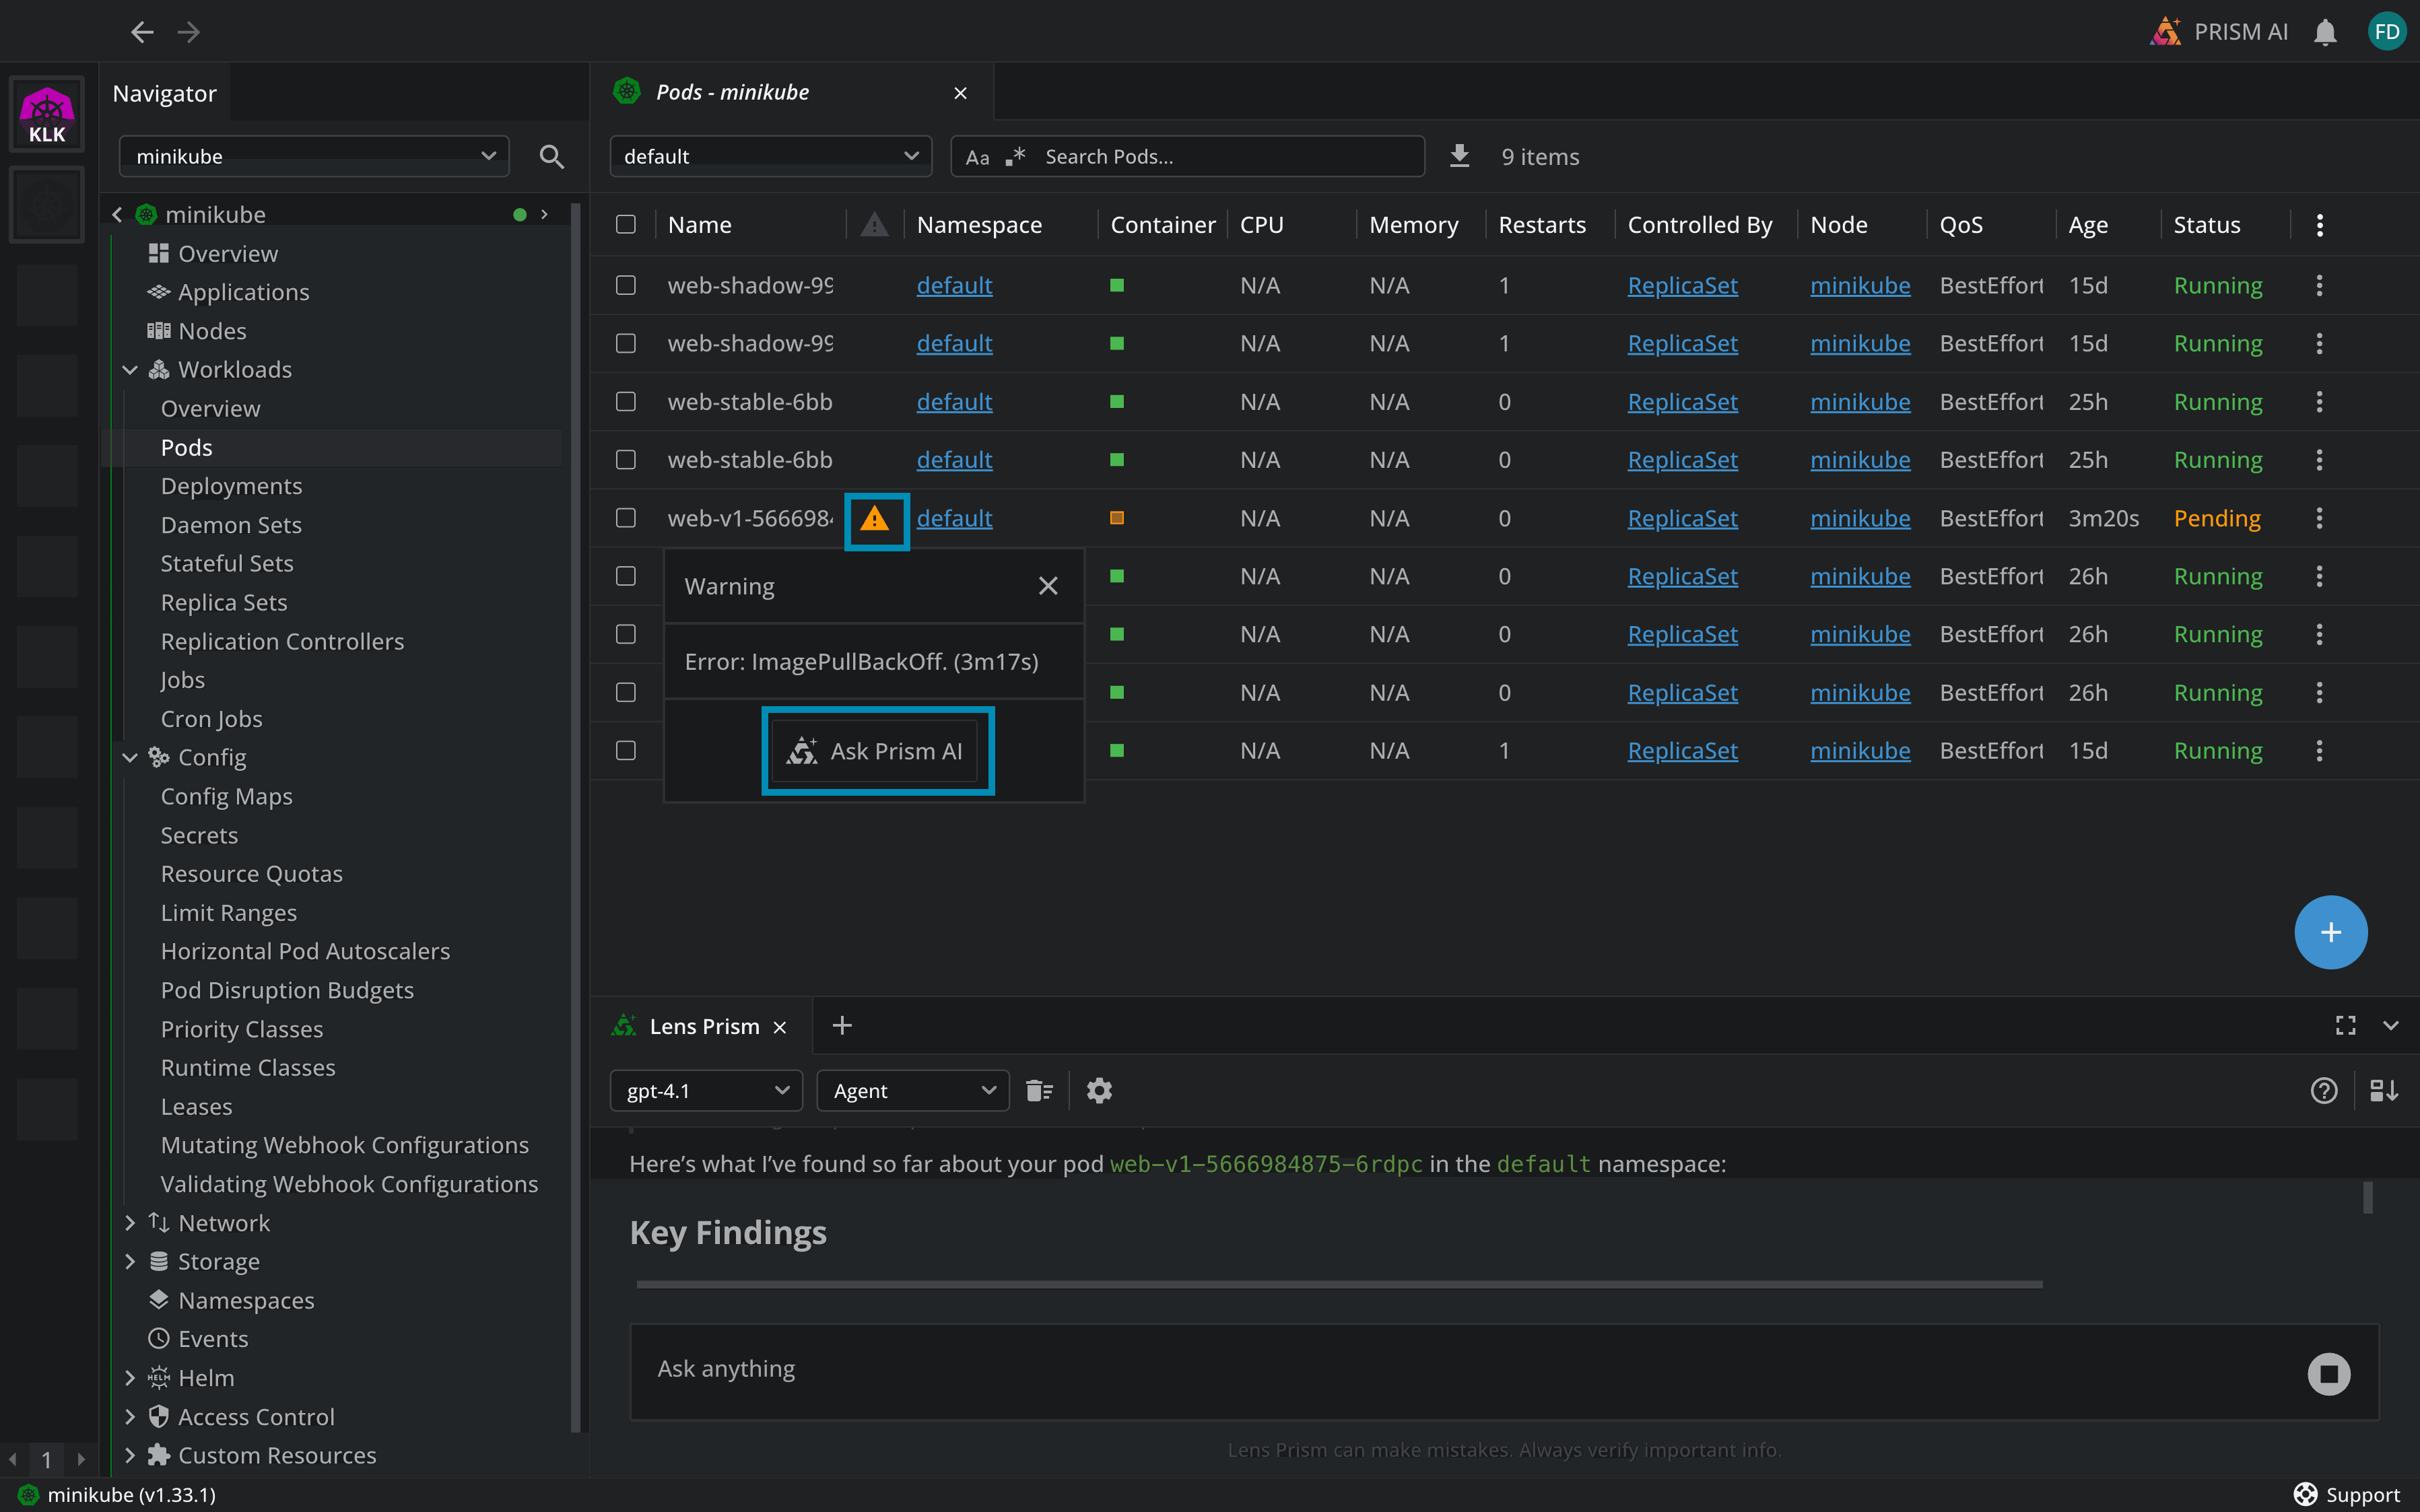Click the download pods list icon
Image resolution: width=2420 pixels, height=1512 pixels.
pos(1459,156)
